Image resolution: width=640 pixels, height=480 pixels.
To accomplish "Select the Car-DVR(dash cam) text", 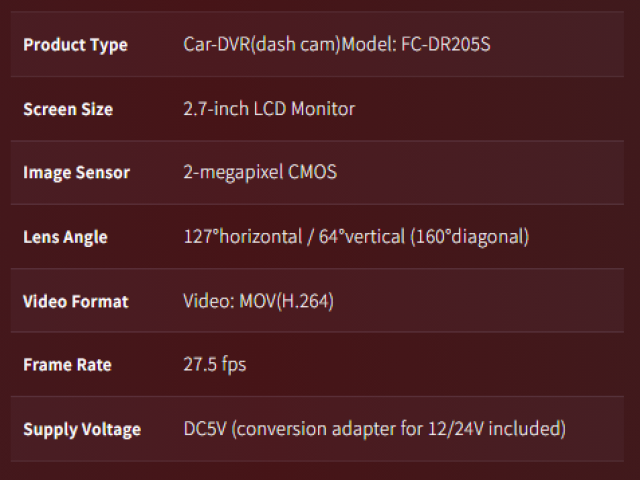I will click(x=262, y=45).
